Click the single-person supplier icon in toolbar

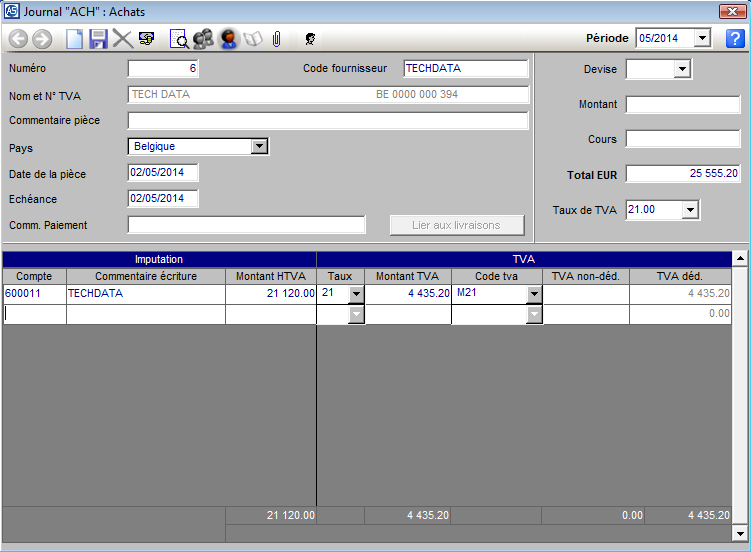tap(229, 39)
